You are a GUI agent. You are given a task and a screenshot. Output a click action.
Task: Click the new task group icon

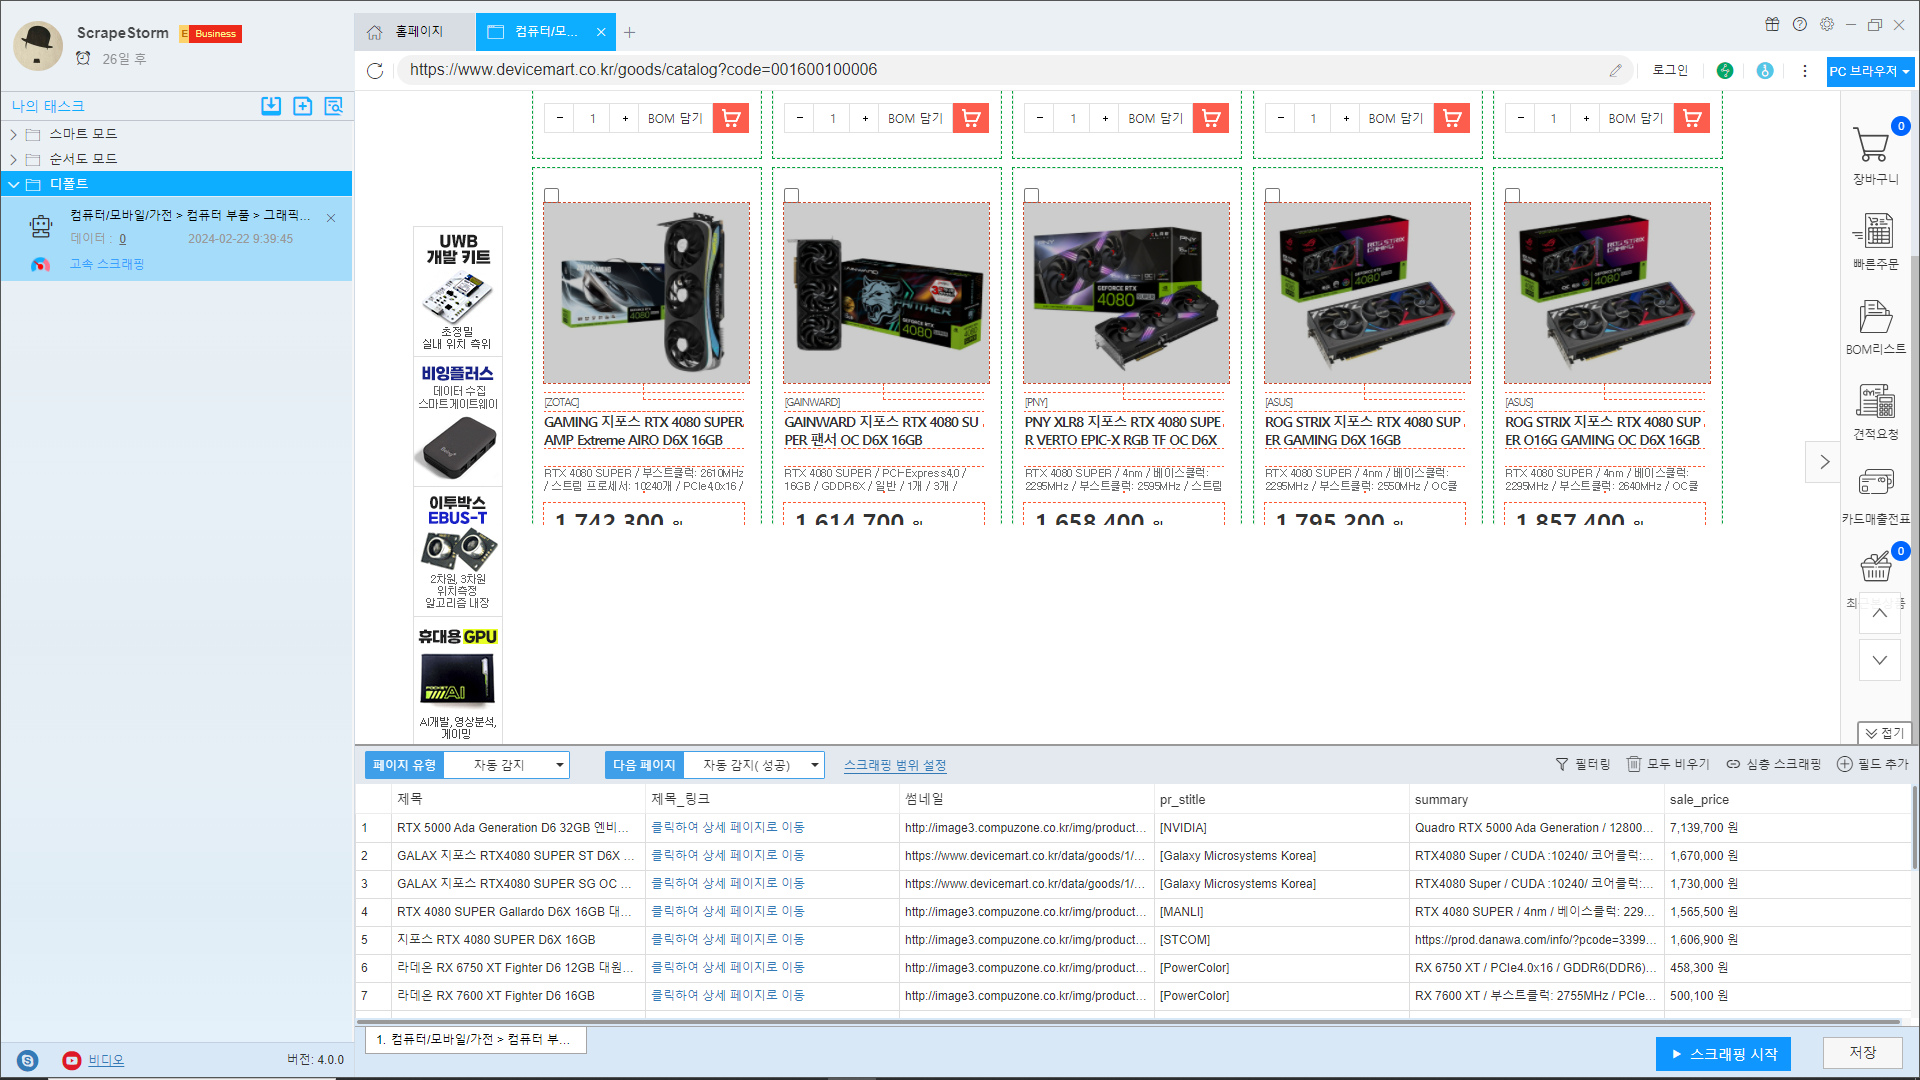pyautogui.click(x=302, y=106)
